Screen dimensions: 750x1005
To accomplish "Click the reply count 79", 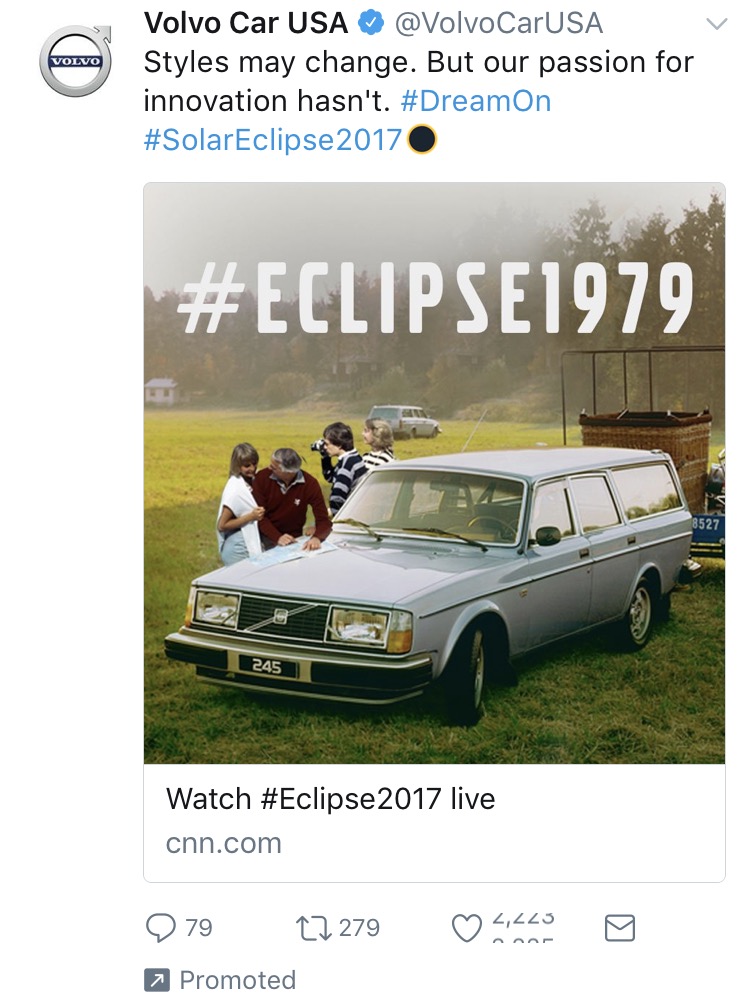I will click(199, 928).
